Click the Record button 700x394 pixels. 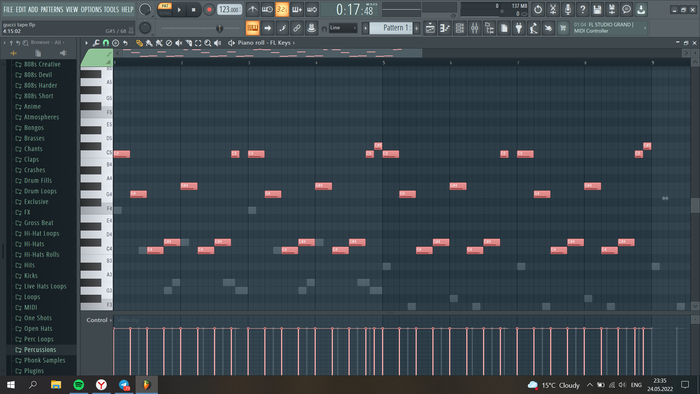tap(208, 9)
